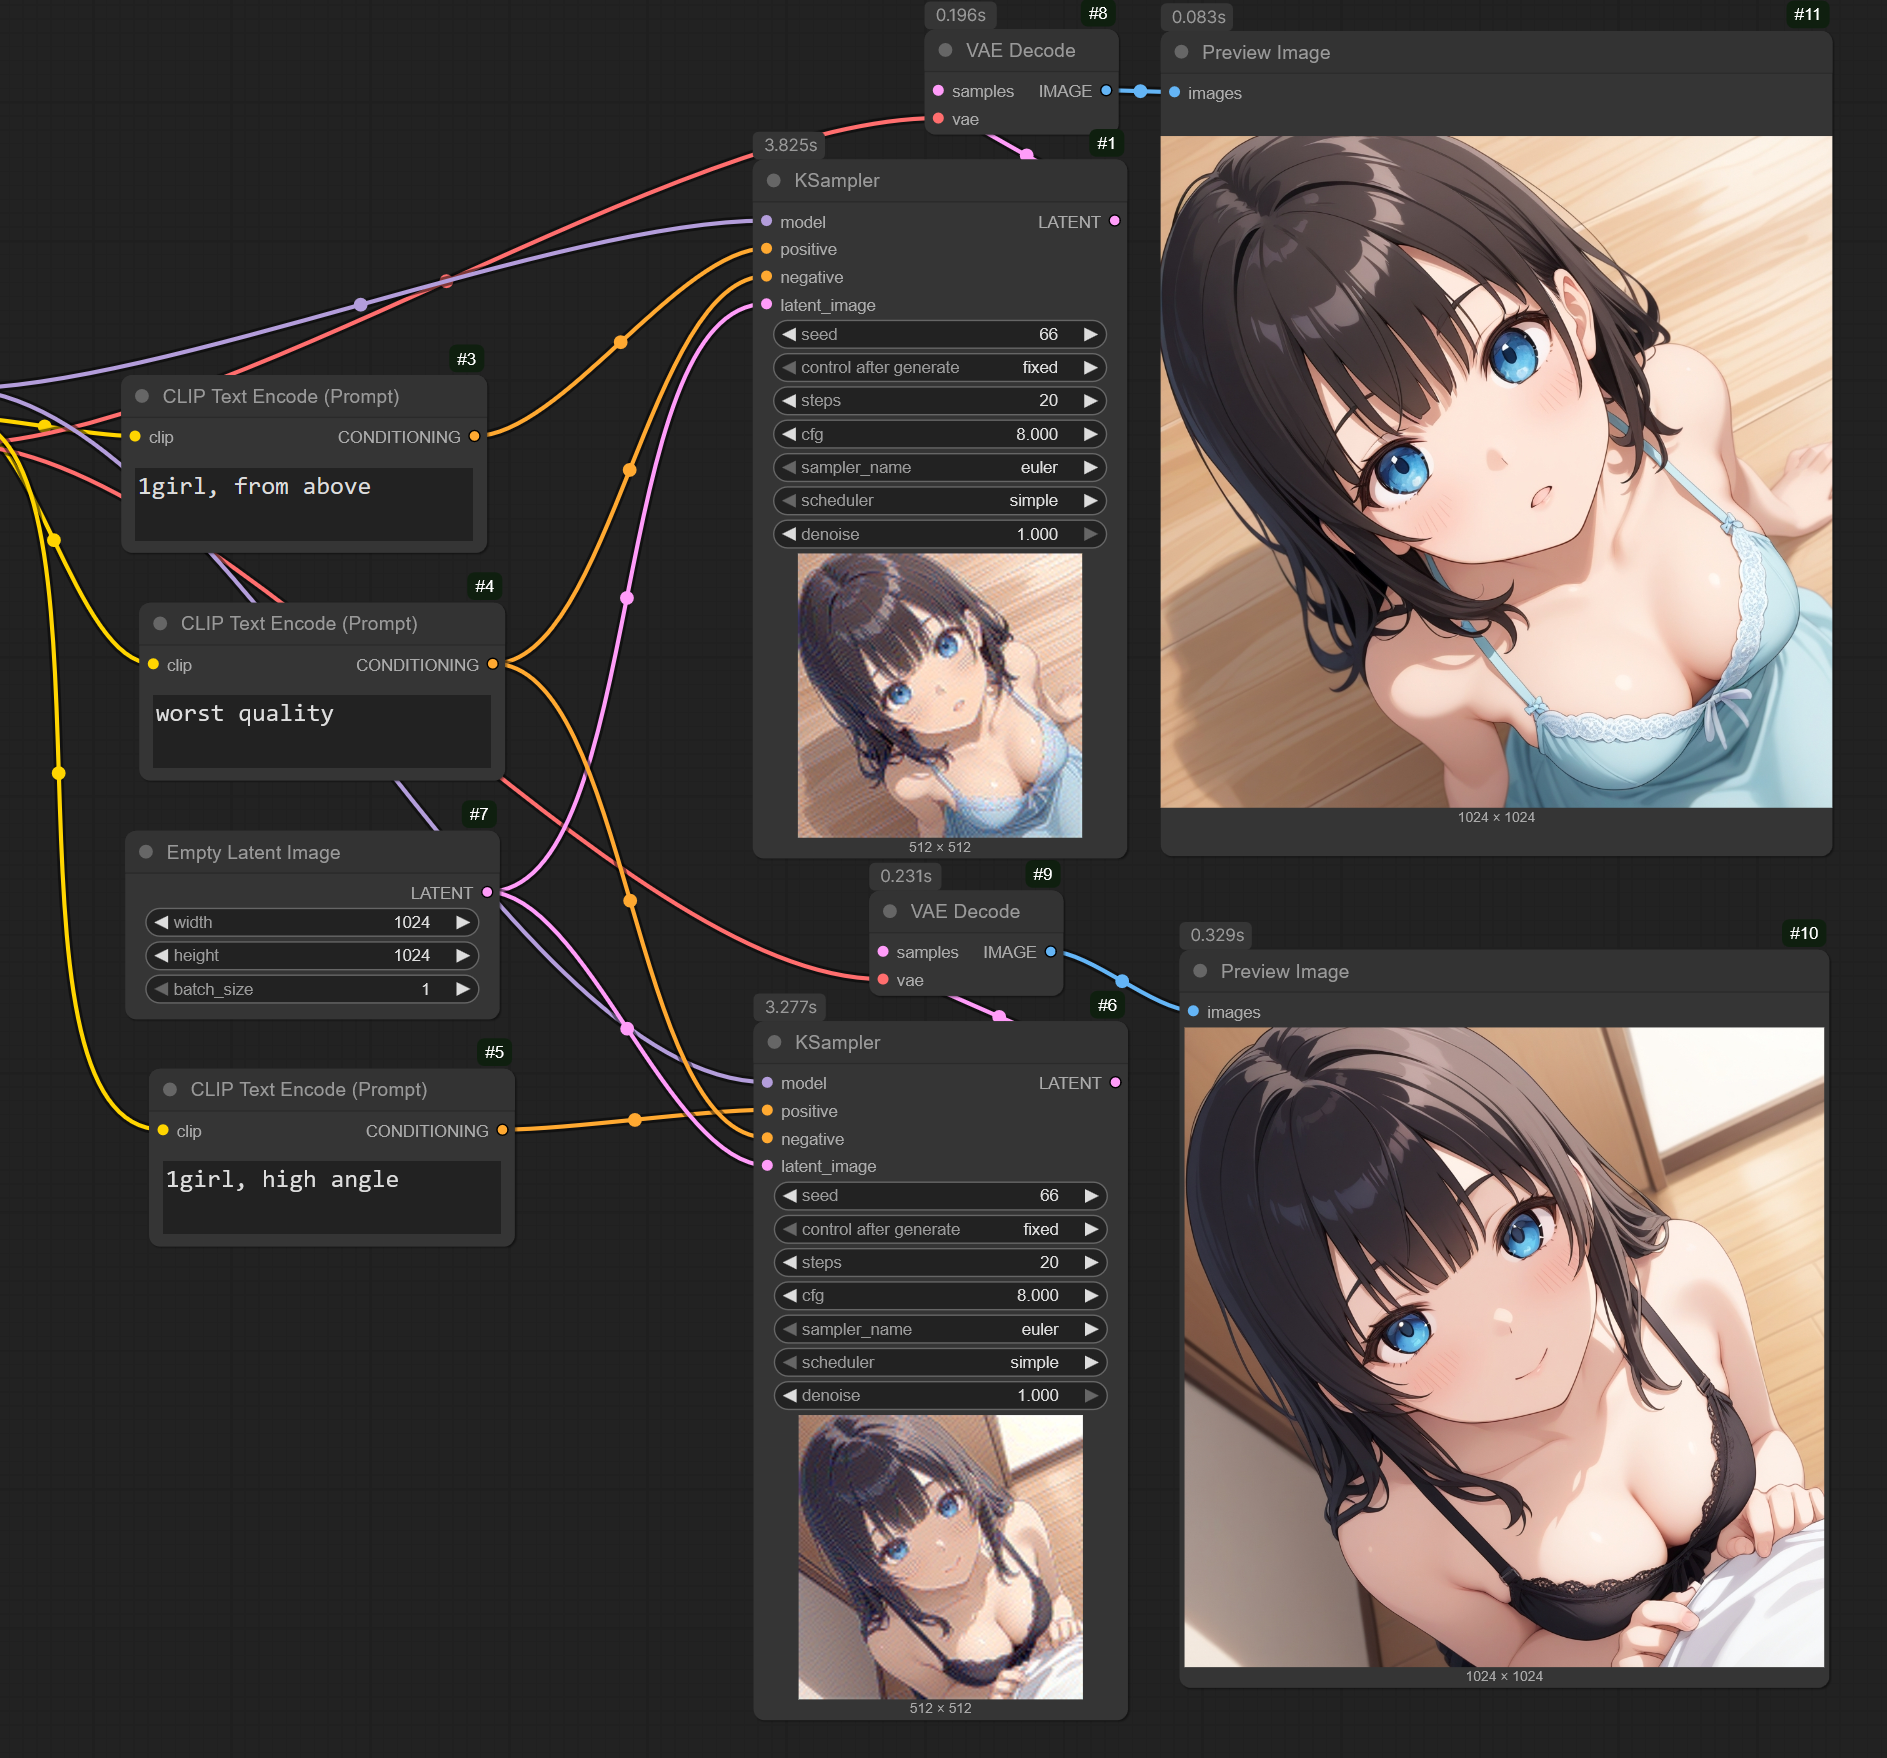Click the '1girl, from above' prompt text box
Image resolution: width=1887 pixels, height=1758 pixels.
tap(304, 504)
